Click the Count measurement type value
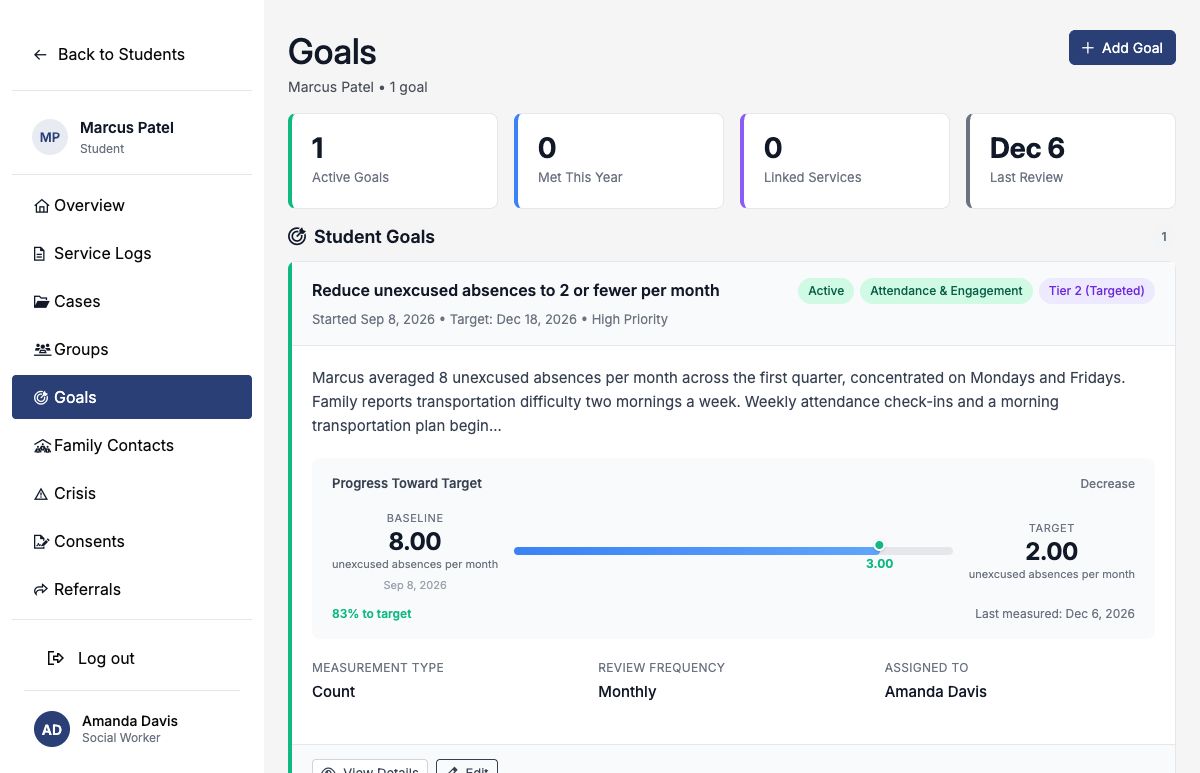Viewport: 1200px width, 773px height. click(x=334, y=692)
